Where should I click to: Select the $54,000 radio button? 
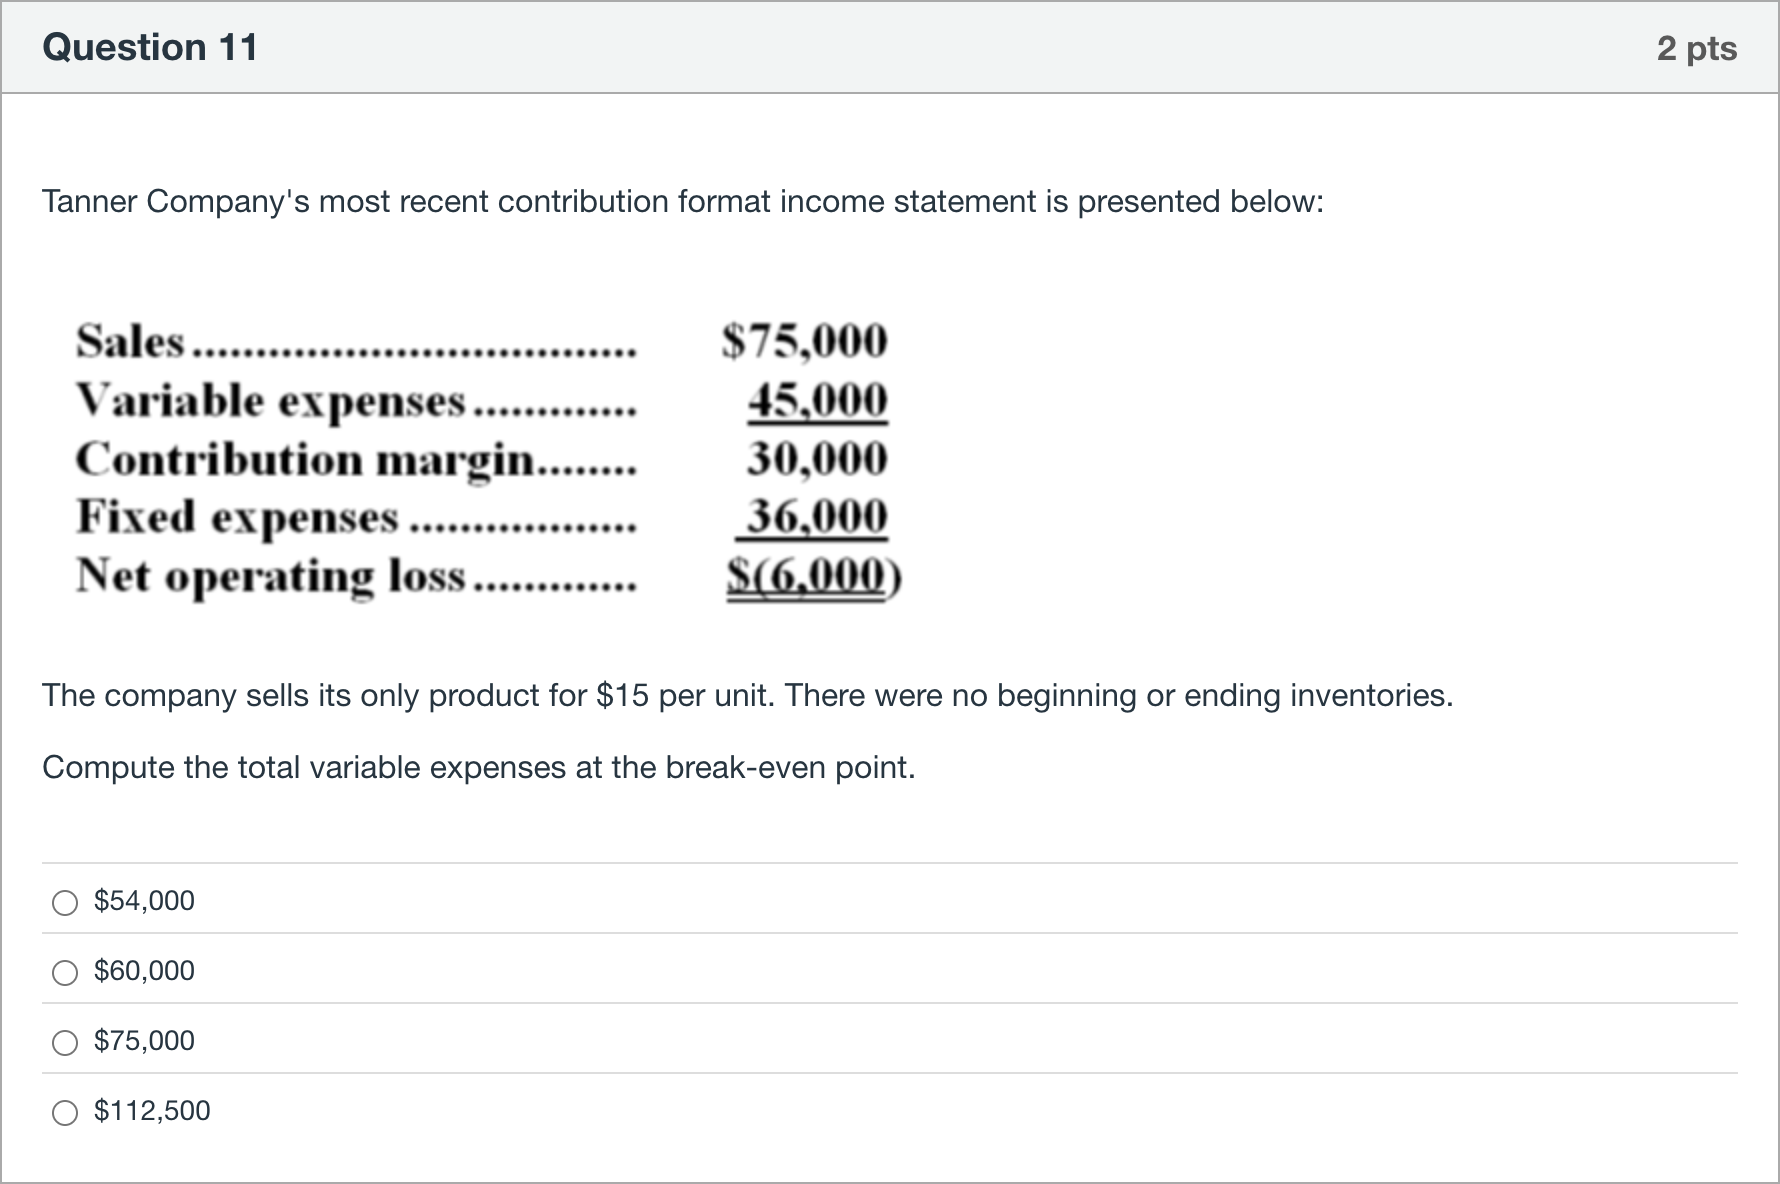point(65,903)
